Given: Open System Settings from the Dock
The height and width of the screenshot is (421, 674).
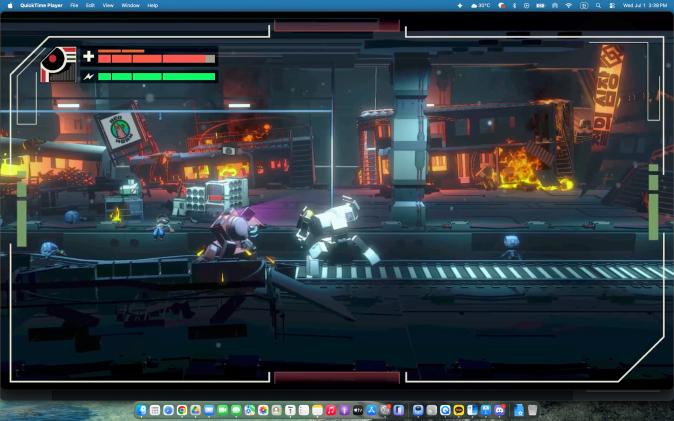Looking at the screenshot, I should click(385, 410).
